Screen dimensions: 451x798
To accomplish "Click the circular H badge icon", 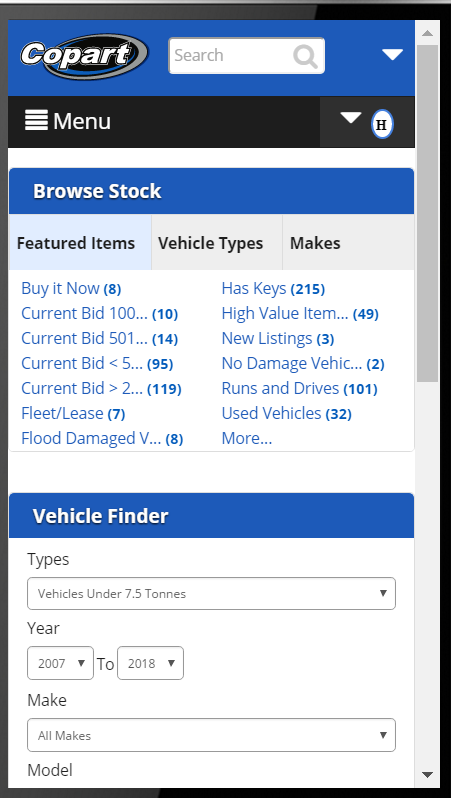I will pyautogui.click(x=382, y=124).
